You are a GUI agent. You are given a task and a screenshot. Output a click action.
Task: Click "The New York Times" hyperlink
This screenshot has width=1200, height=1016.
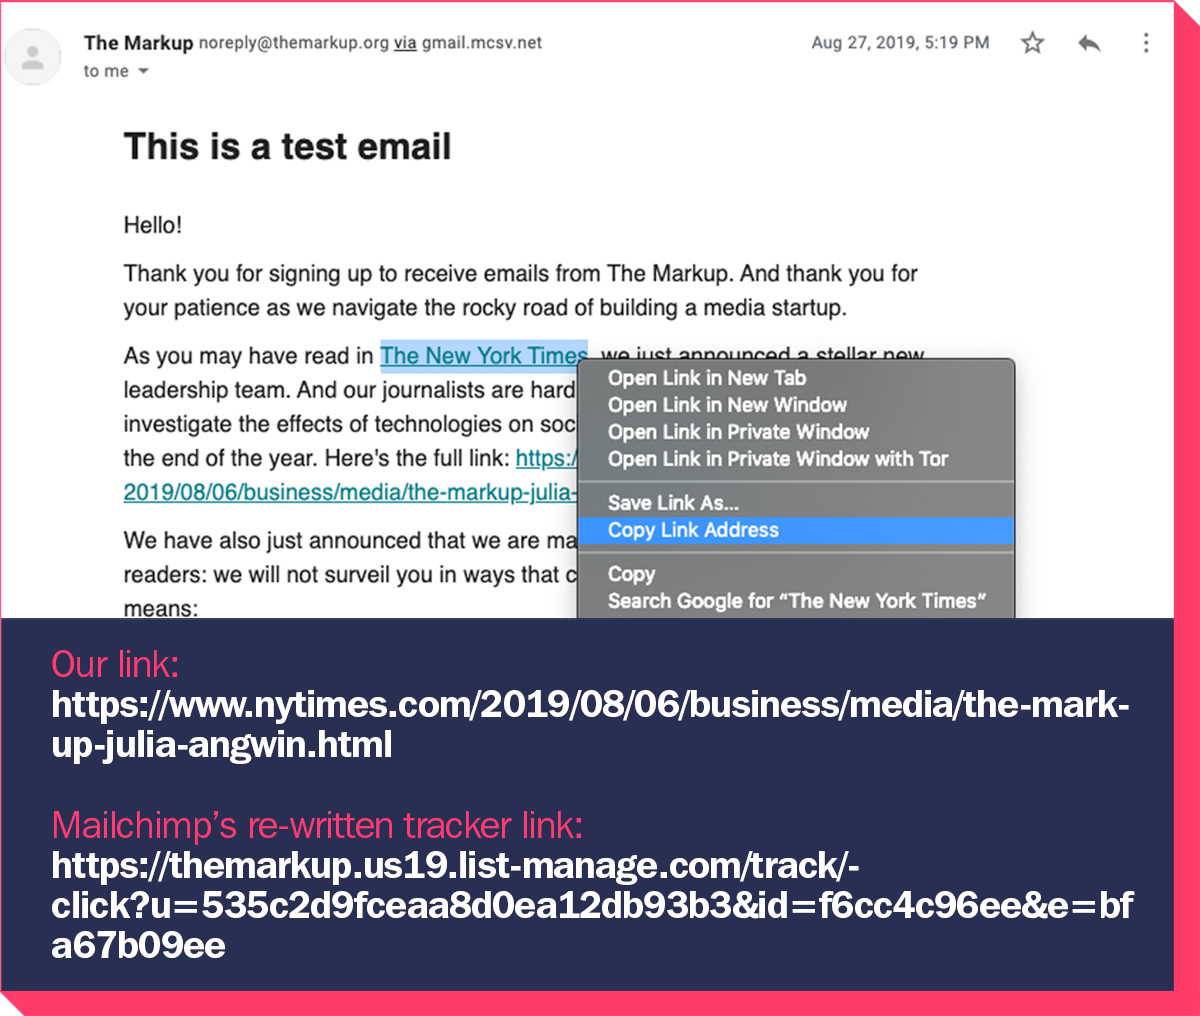tap(483, 355)
